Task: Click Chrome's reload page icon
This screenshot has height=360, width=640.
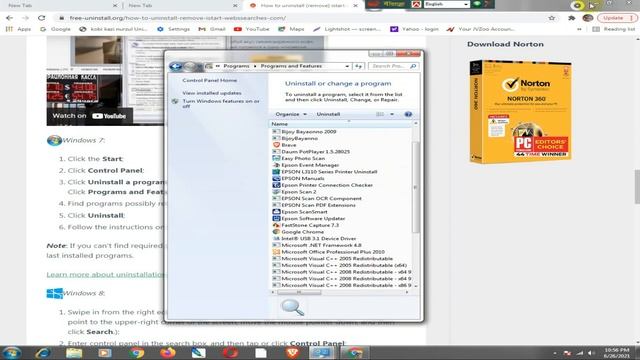Action: coord(41,18)
